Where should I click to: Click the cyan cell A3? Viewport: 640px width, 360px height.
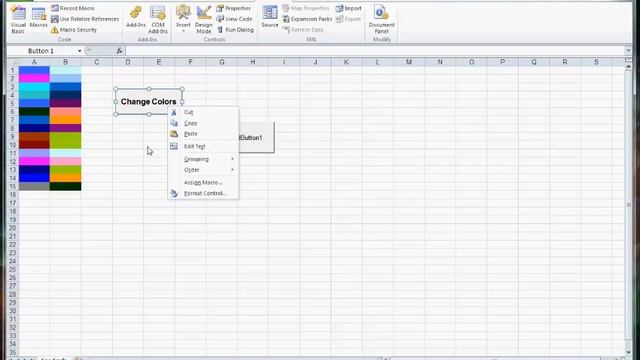click(x=34, y=87)
